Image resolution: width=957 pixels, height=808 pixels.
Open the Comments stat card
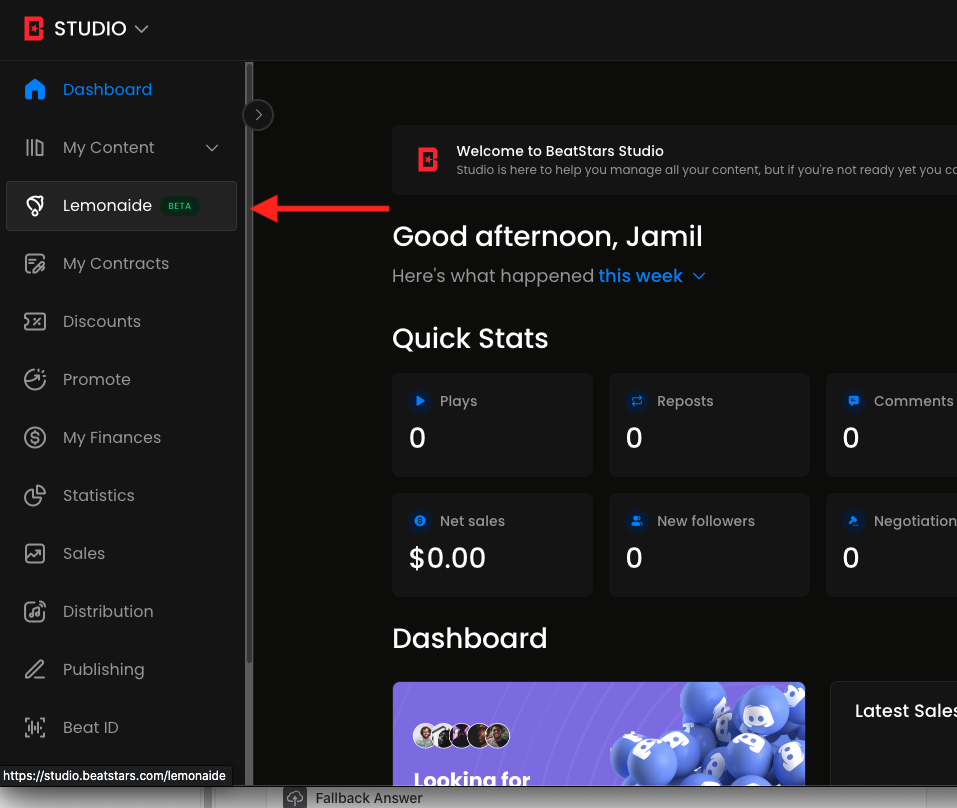[x=891, y=425]
